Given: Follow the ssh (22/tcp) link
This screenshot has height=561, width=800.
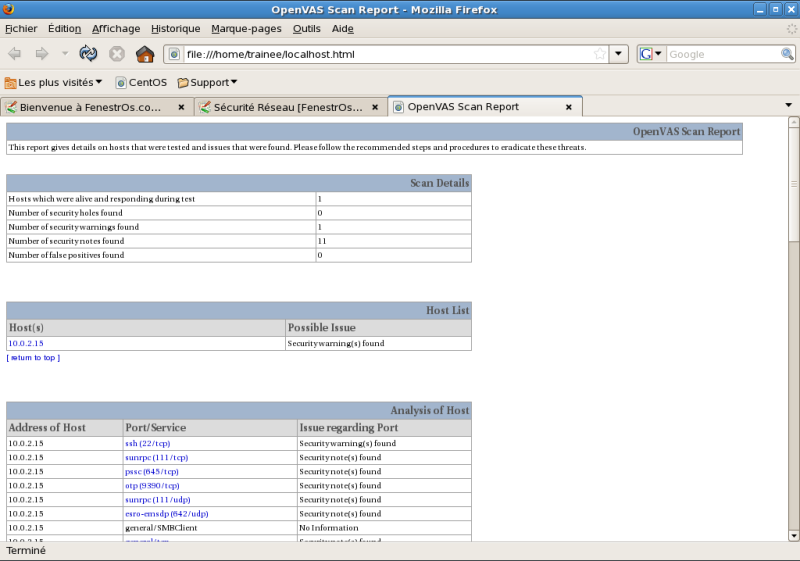Looking at the screenshot, I should 147,443.
